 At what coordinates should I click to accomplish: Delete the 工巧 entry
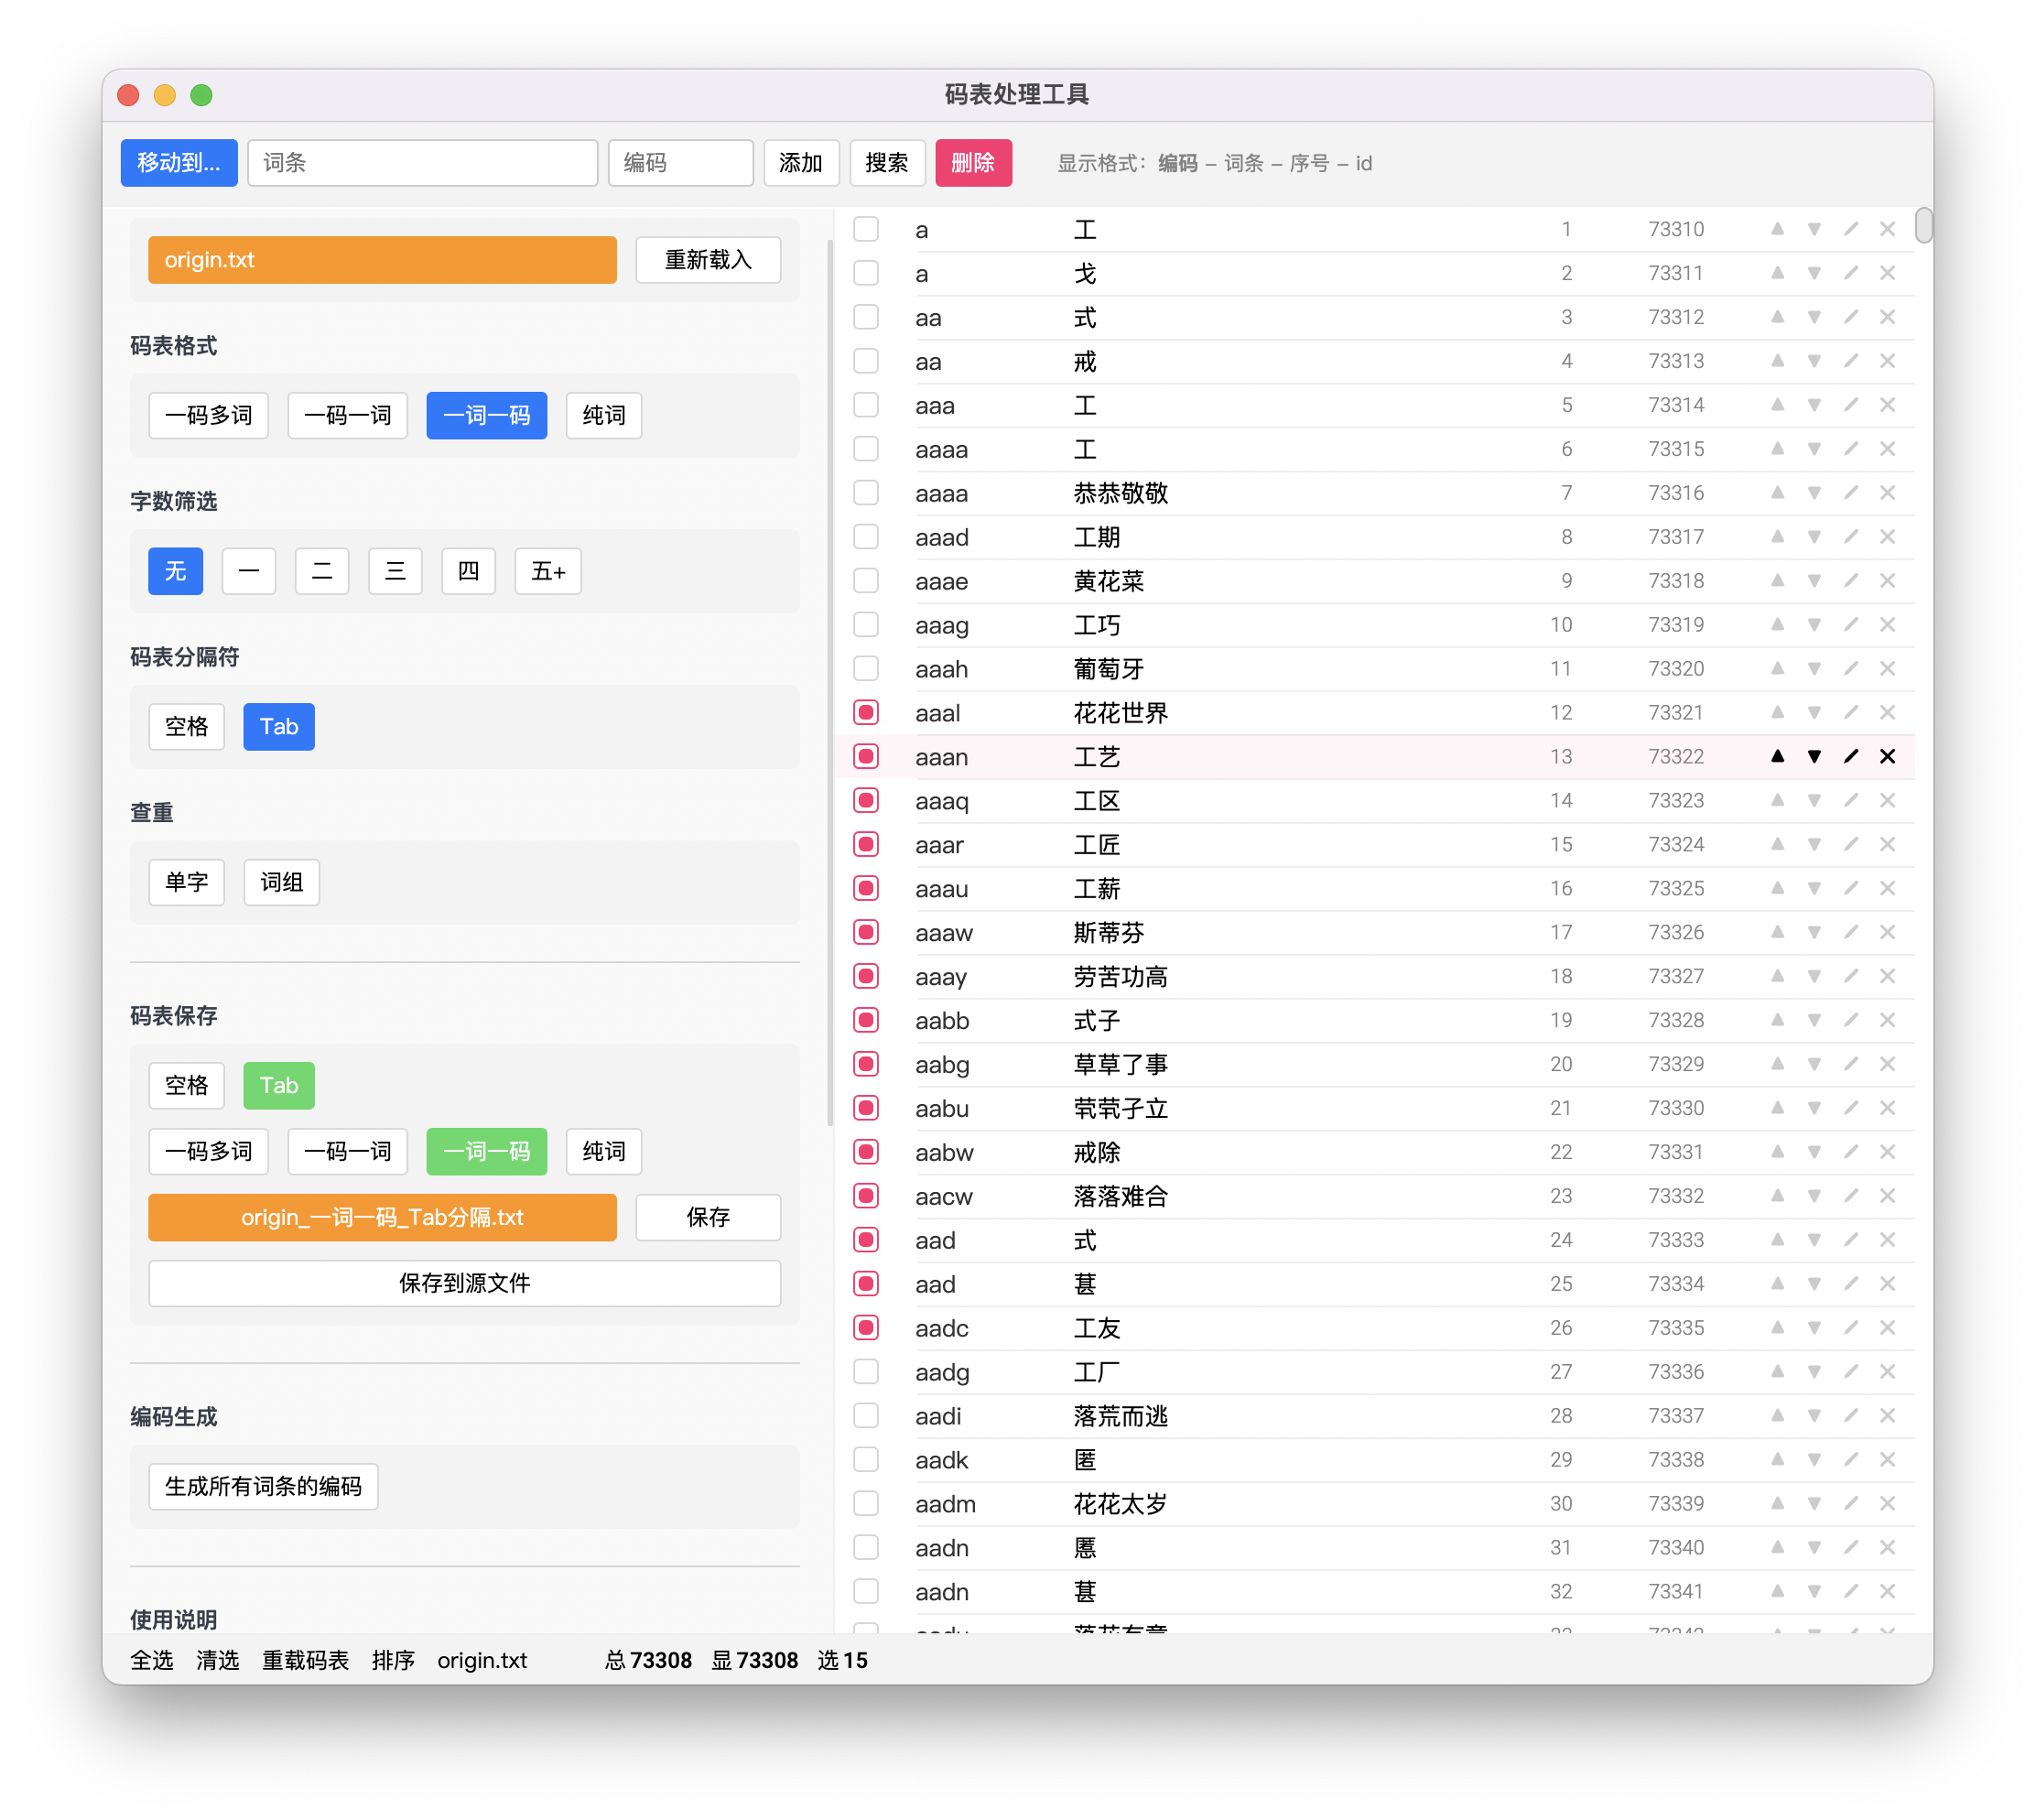pos(1887,624)
